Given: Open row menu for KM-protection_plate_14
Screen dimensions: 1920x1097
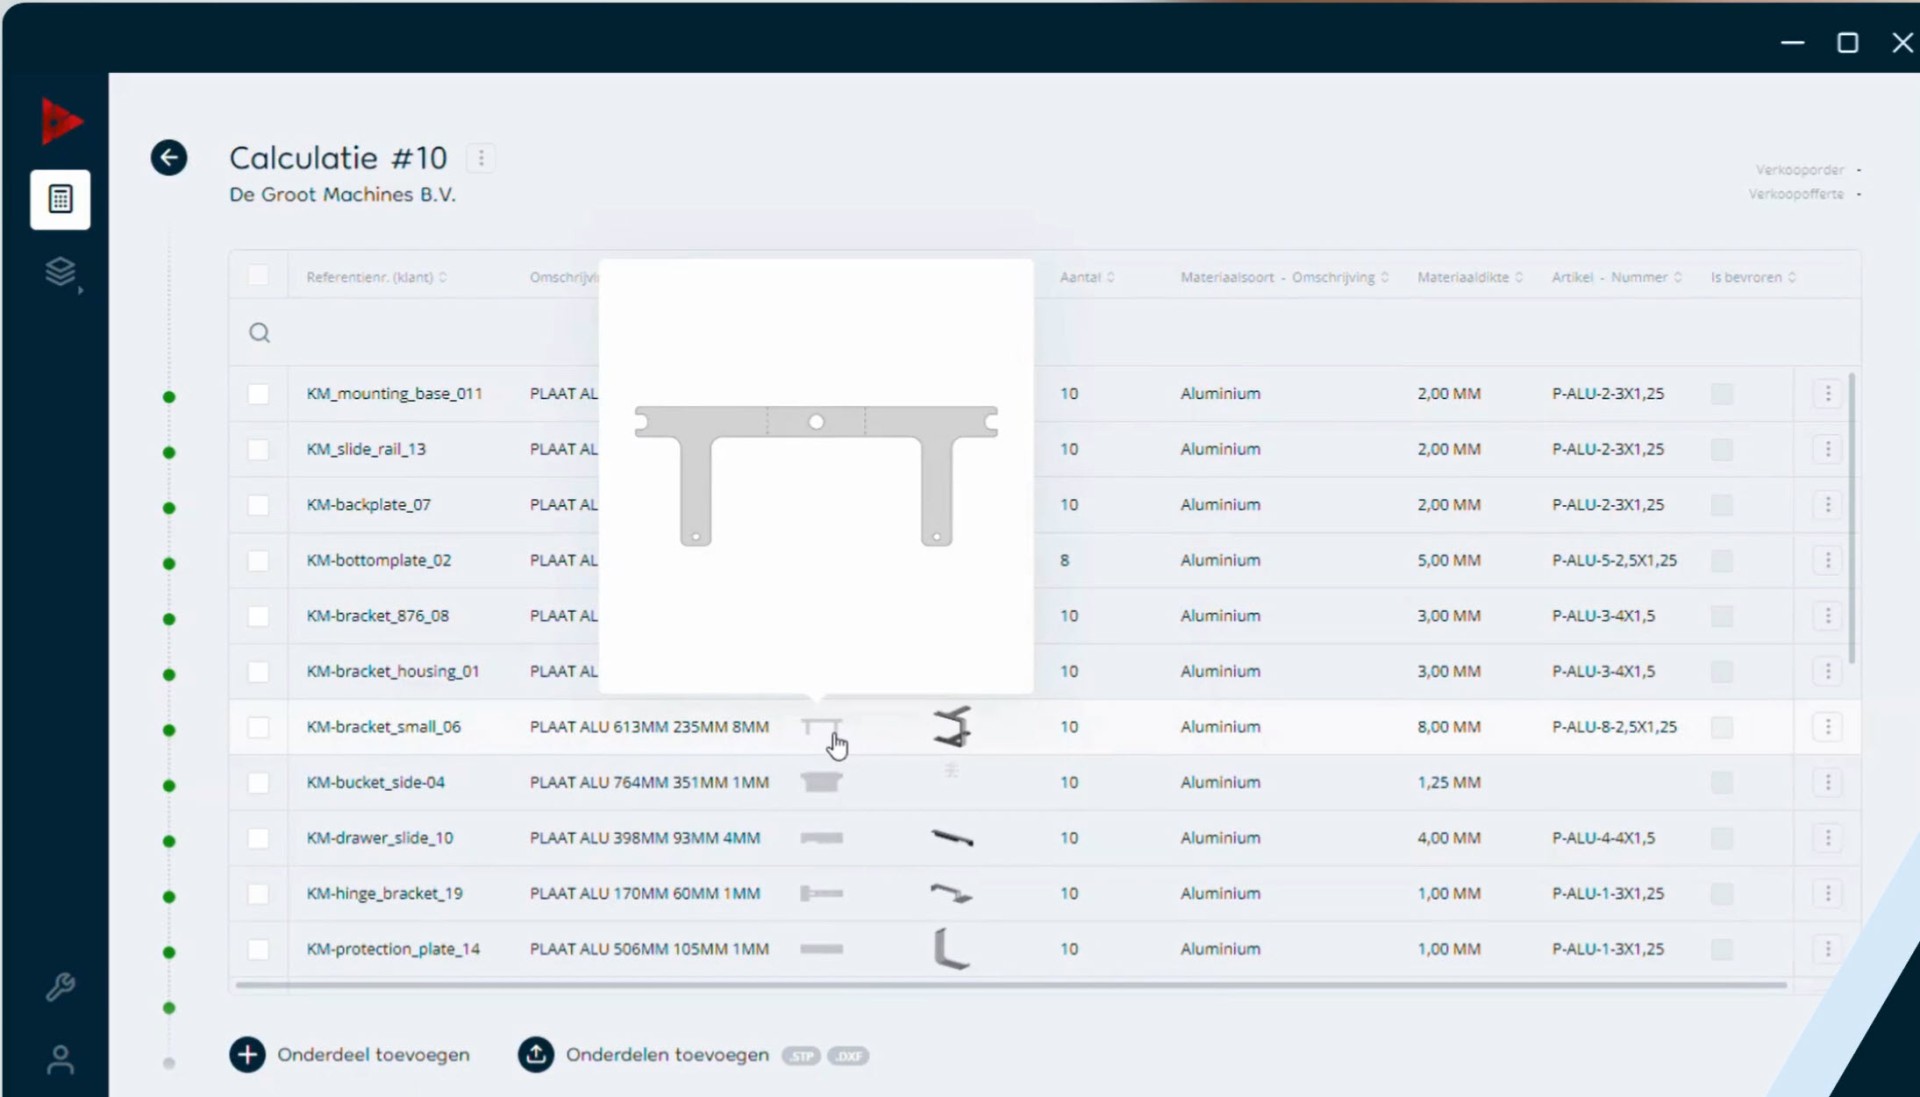Looking at the screenshot, I should [1827, 949].
